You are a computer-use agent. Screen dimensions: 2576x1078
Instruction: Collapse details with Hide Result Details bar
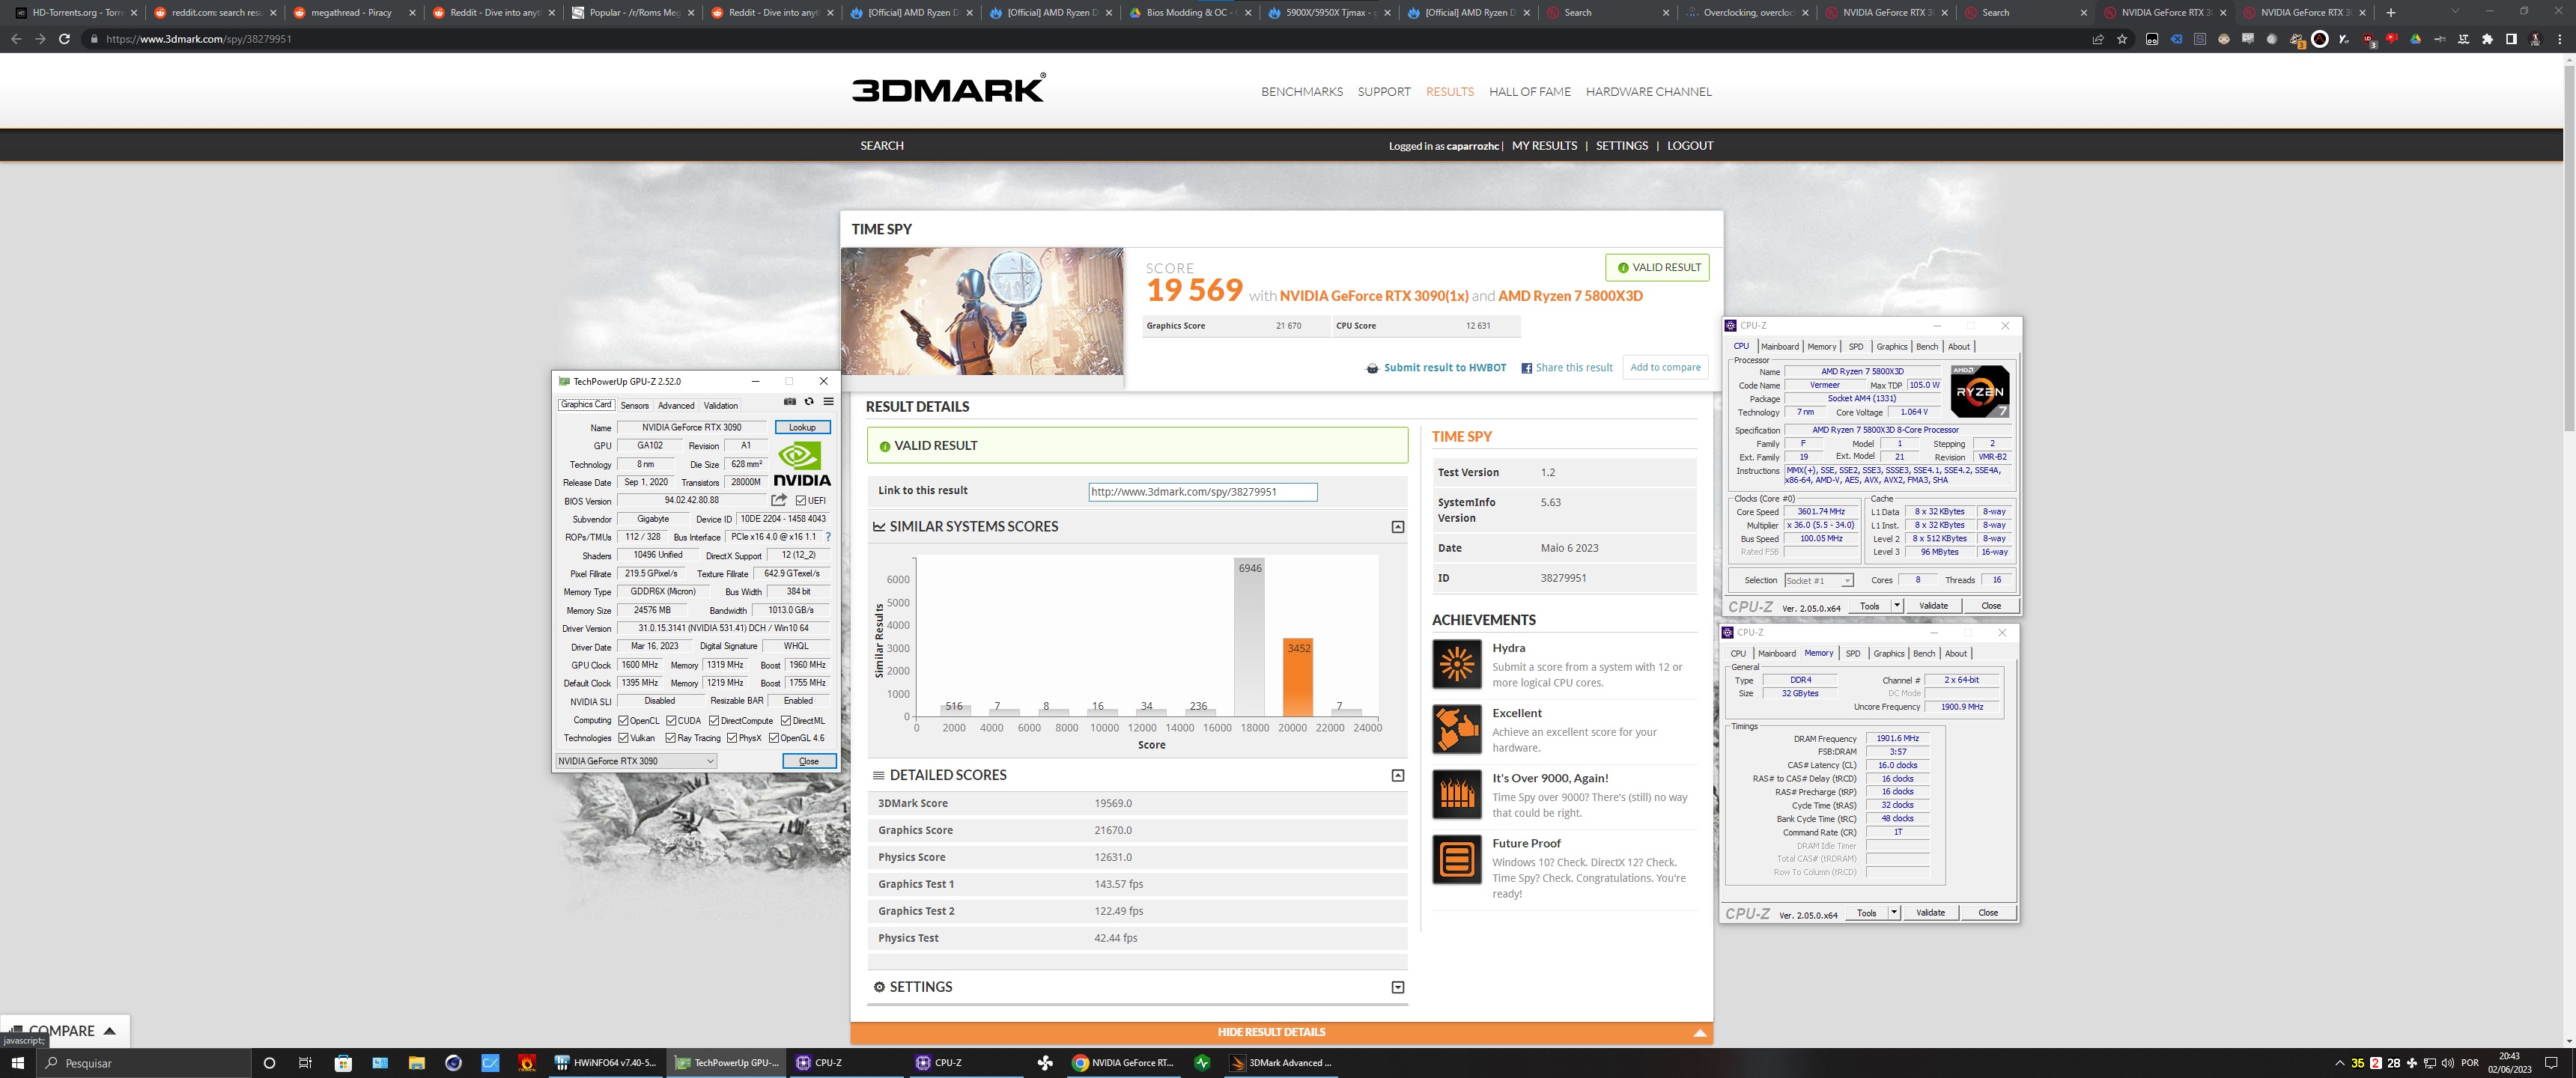click(1281, 1032)
